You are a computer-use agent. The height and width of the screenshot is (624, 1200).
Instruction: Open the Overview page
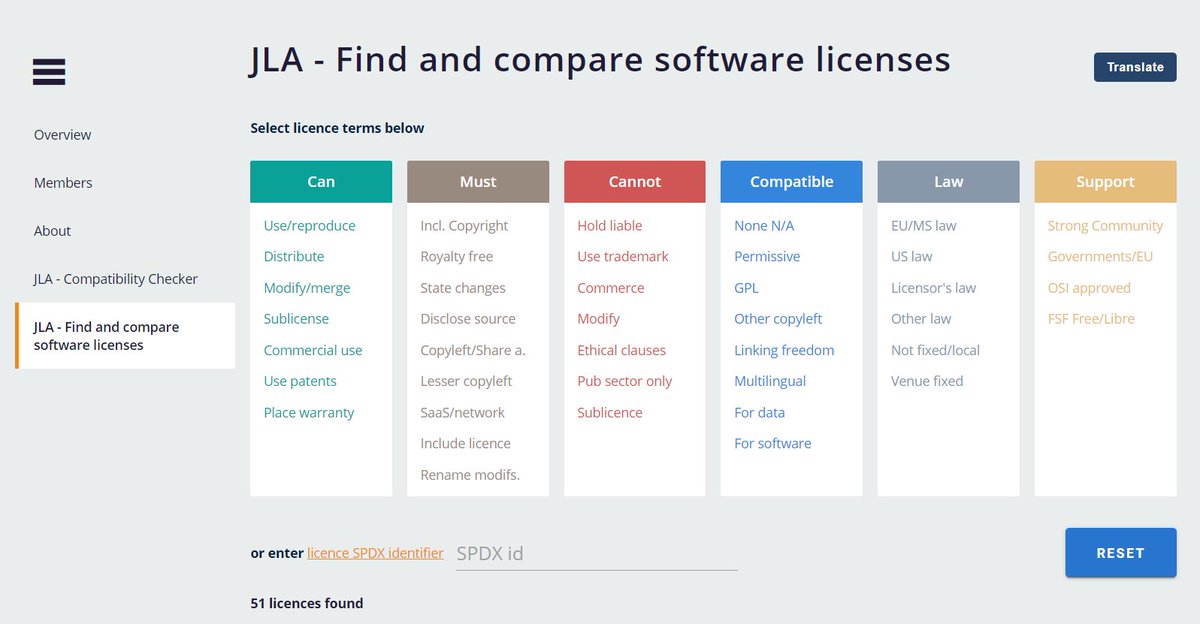(62, 135)
